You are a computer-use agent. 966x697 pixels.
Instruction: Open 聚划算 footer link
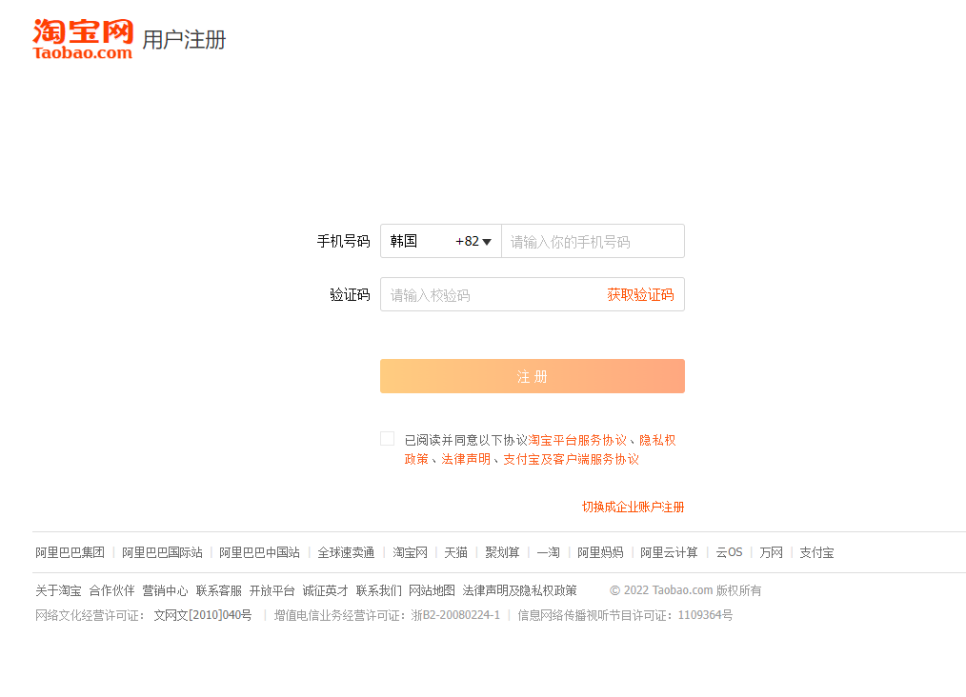502,552
